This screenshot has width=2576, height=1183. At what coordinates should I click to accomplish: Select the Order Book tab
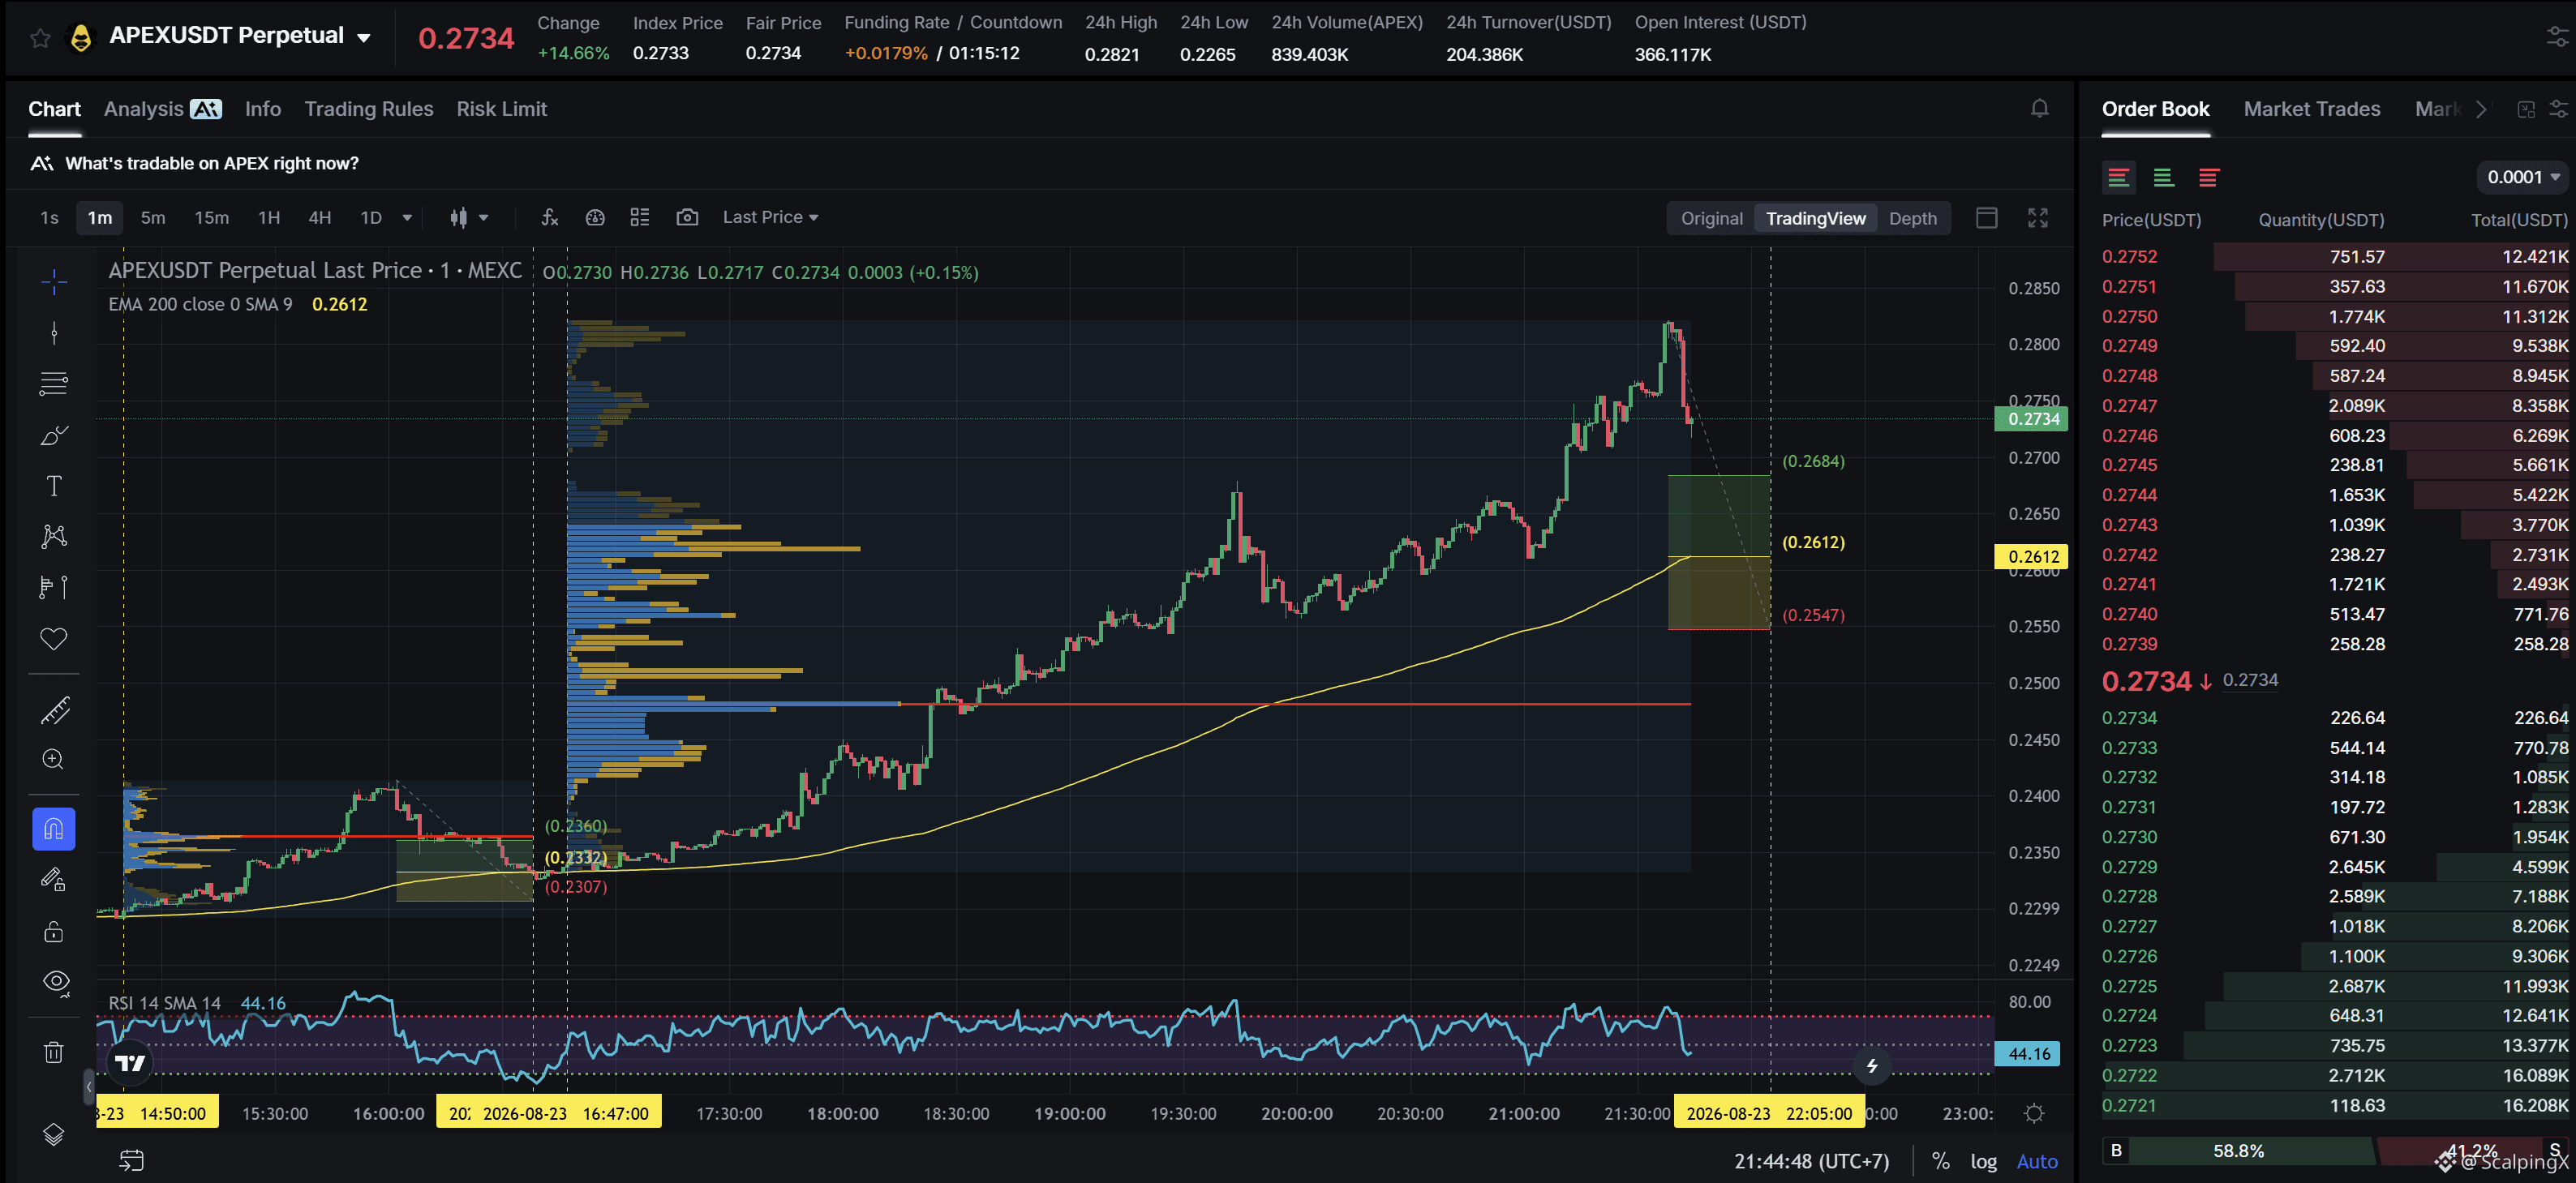[2155, 109]
